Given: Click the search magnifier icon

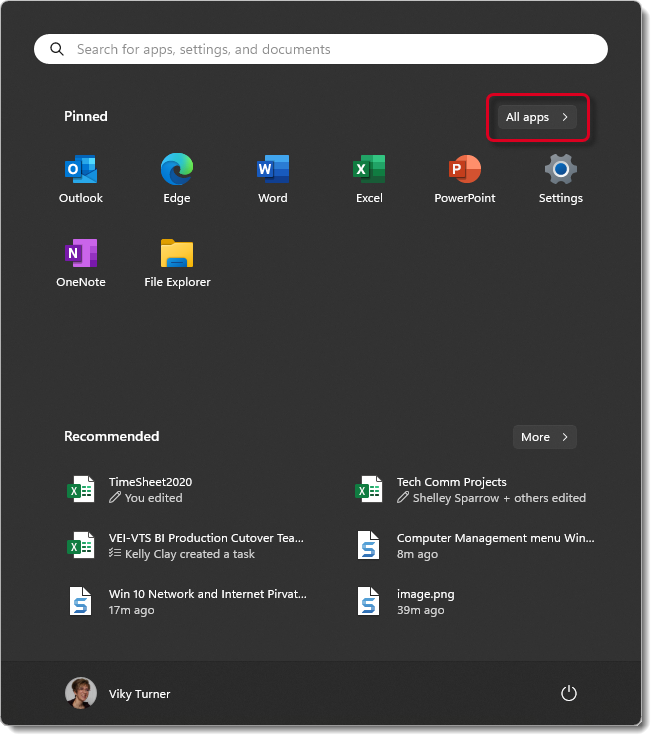Looking at the screenshot, I should [57, 49].
